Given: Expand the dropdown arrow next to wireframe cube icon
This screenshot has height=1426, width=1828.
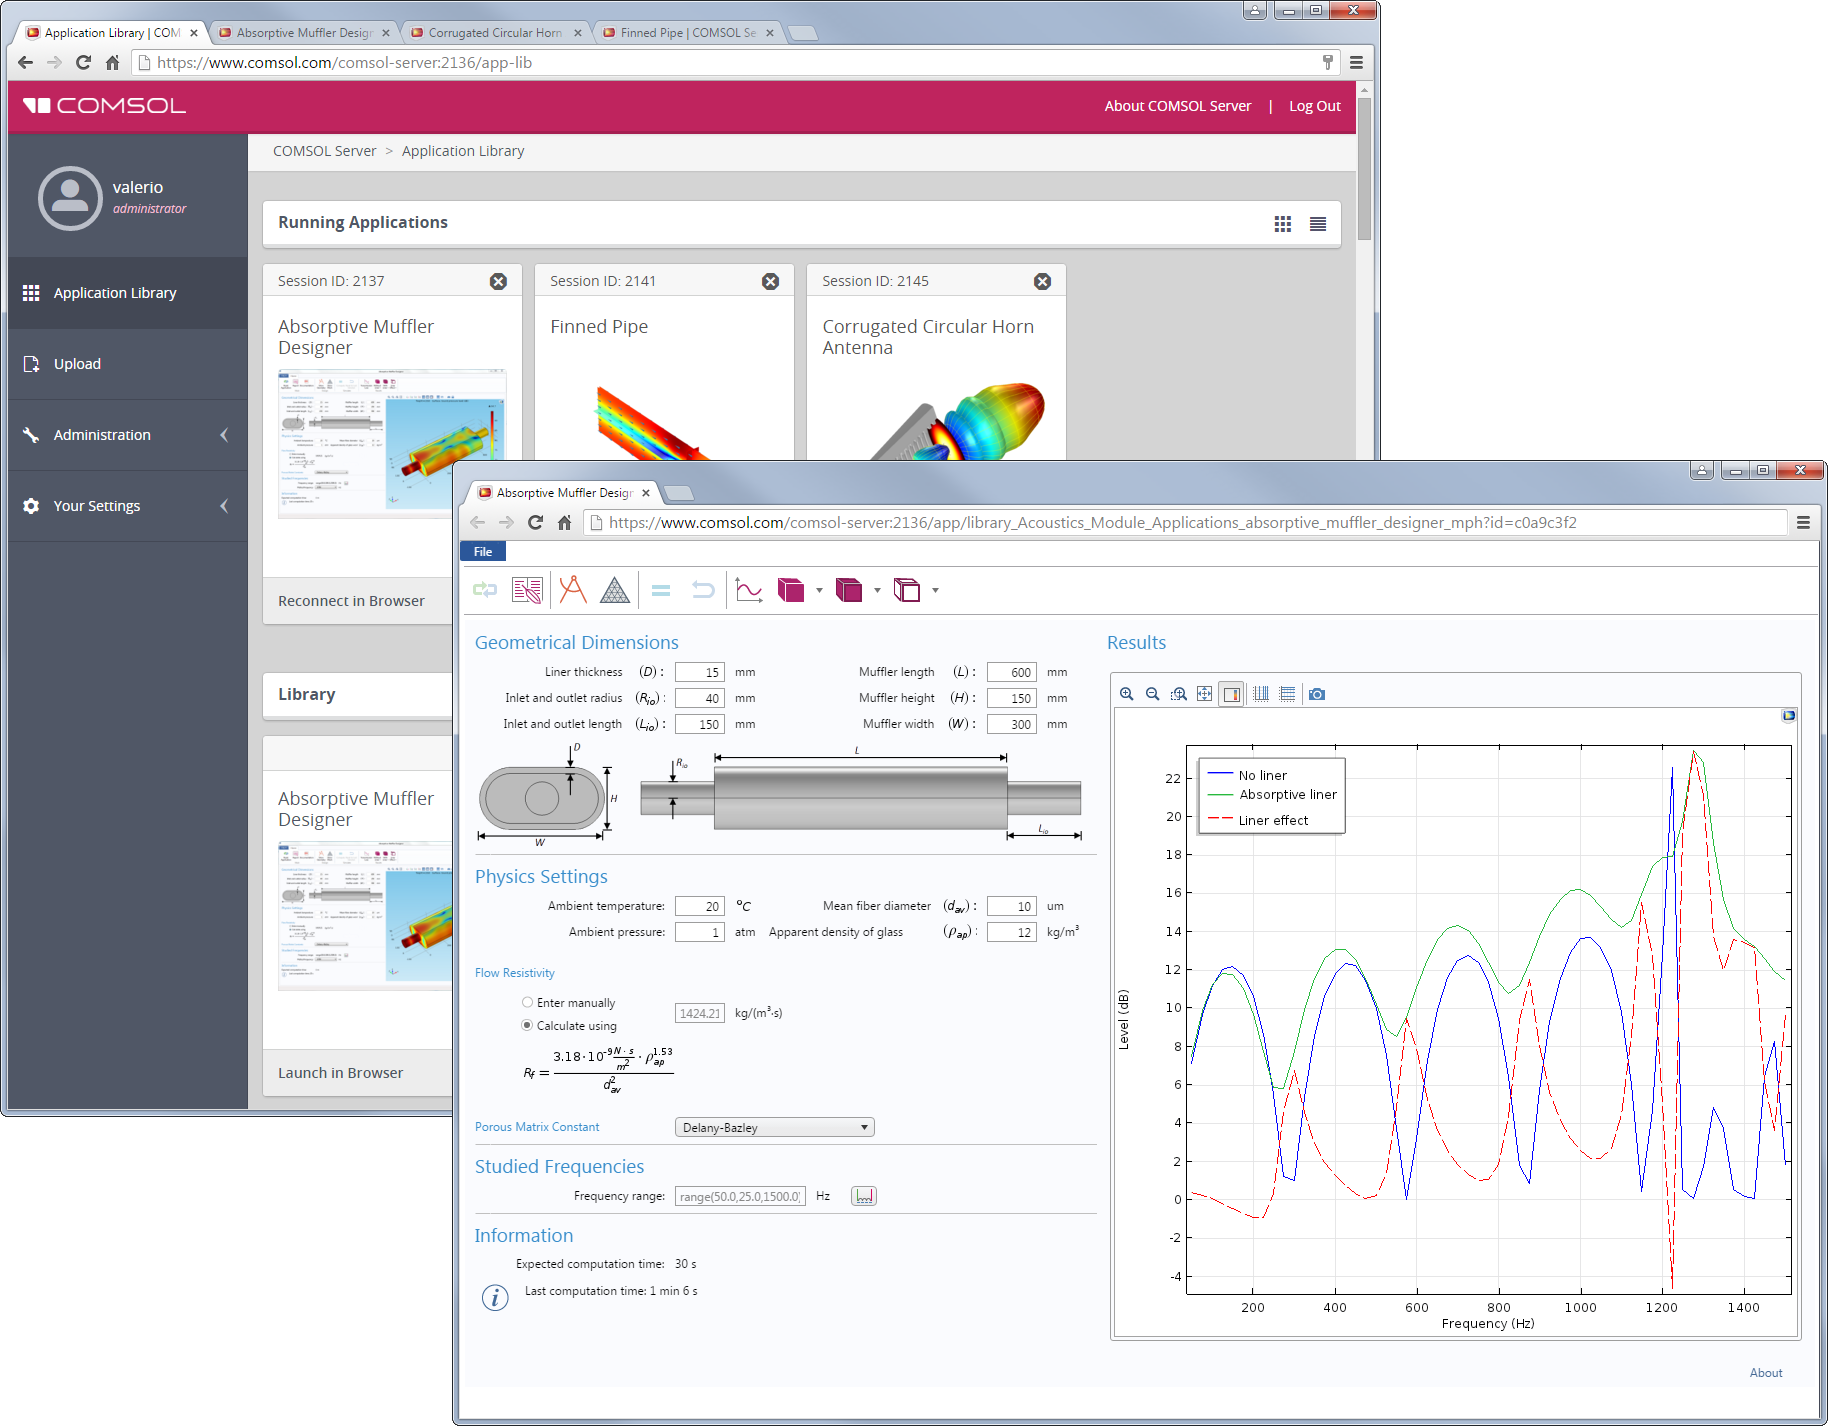Looking at the screenshot, I should point(935,590).
